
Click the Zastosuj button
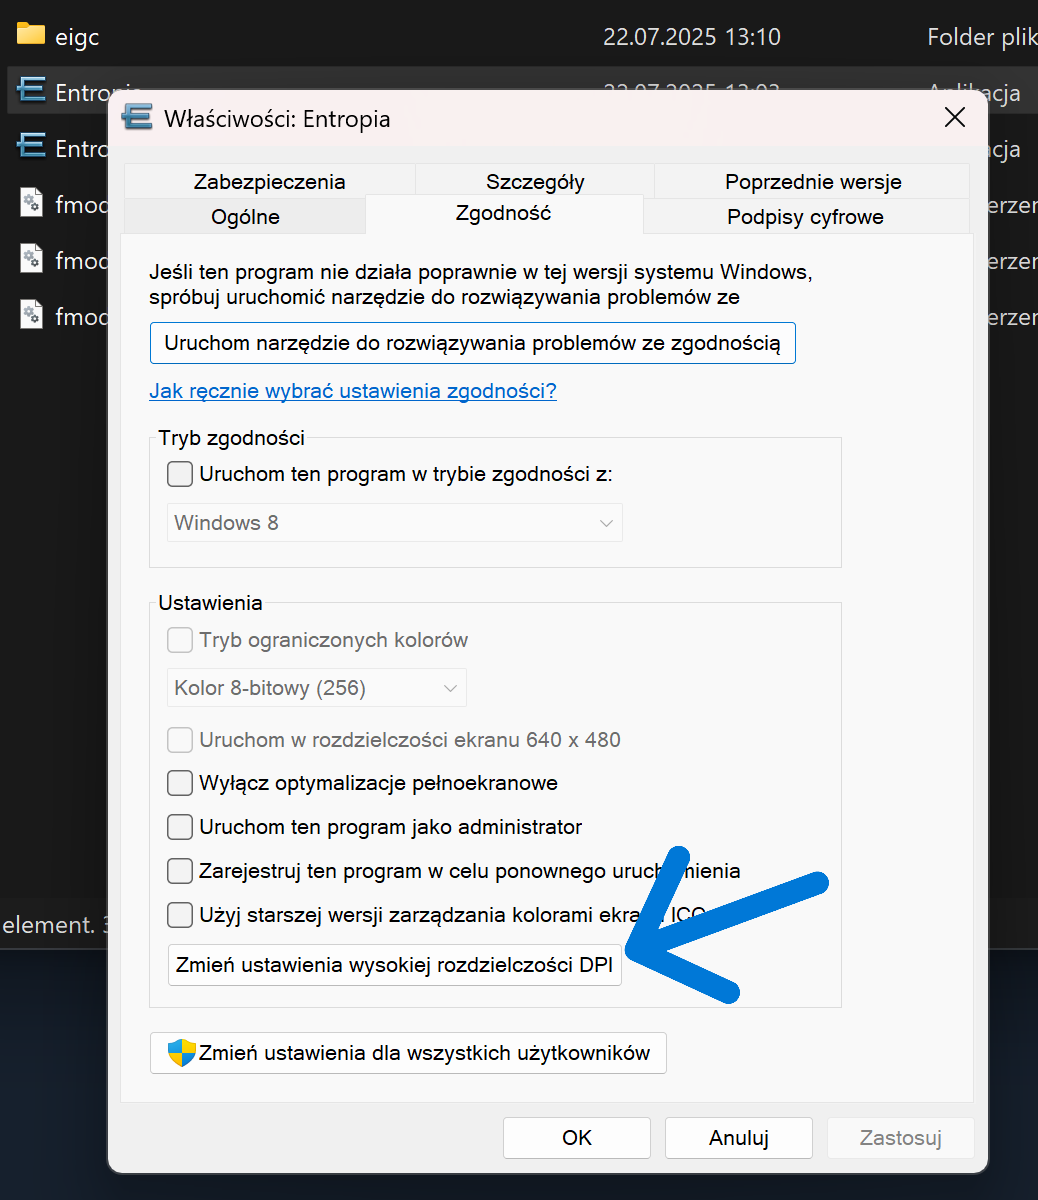(901, 1138)
